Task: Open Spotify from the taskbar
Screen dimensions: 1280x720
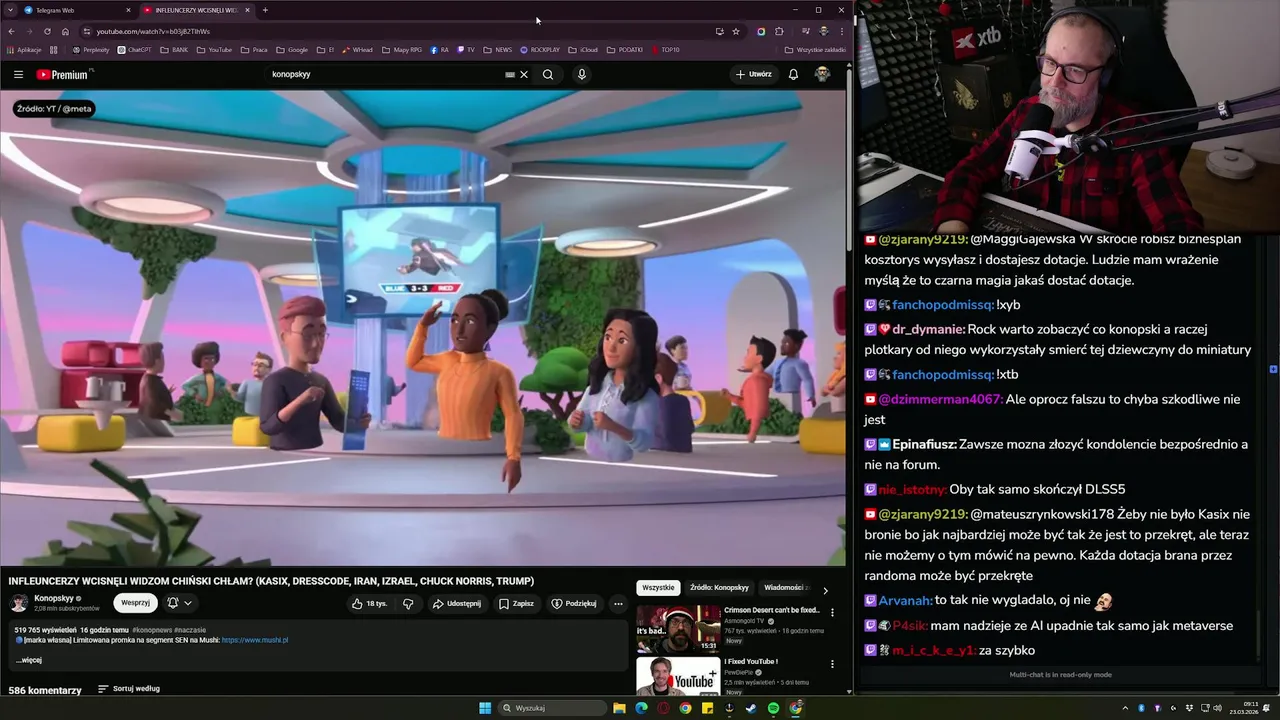Action: tap(773, 708)
